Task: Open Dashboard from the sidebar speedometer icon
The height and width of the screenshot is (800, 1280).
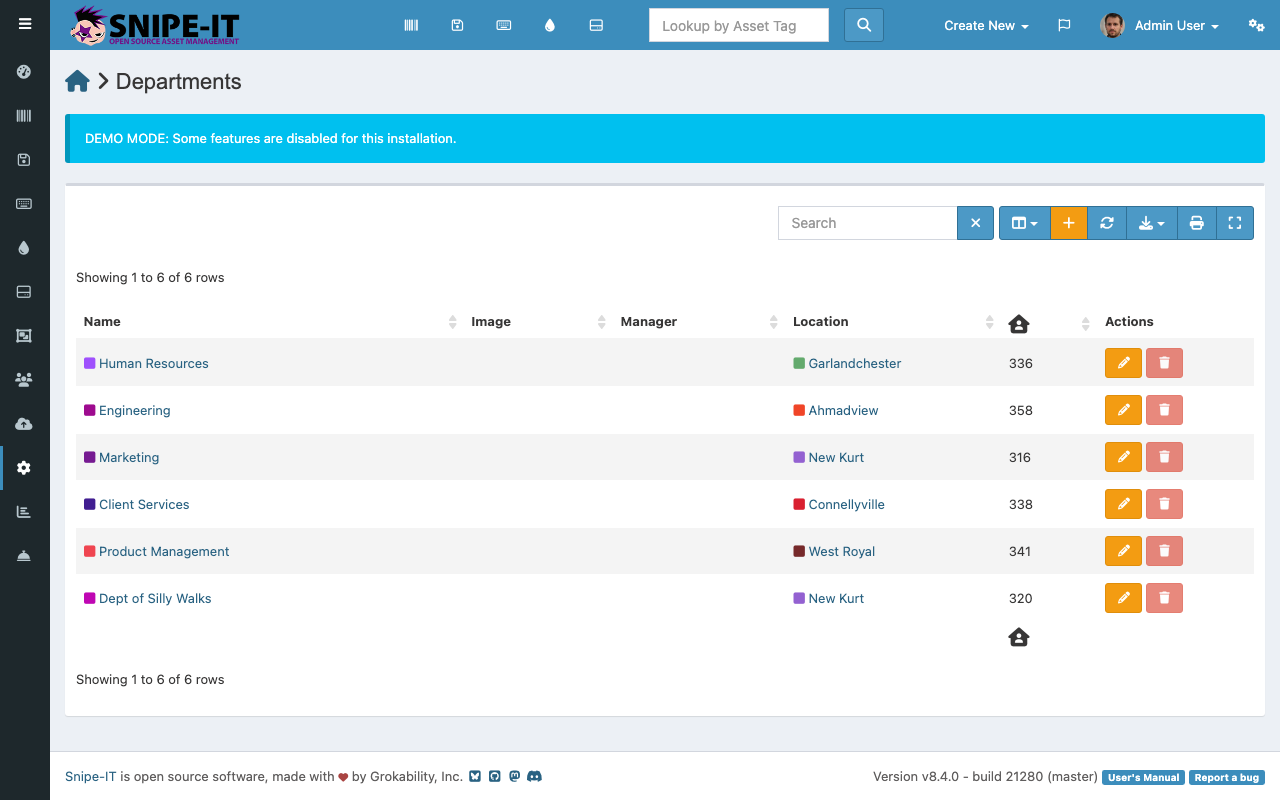Action: [x=24, y=72]
